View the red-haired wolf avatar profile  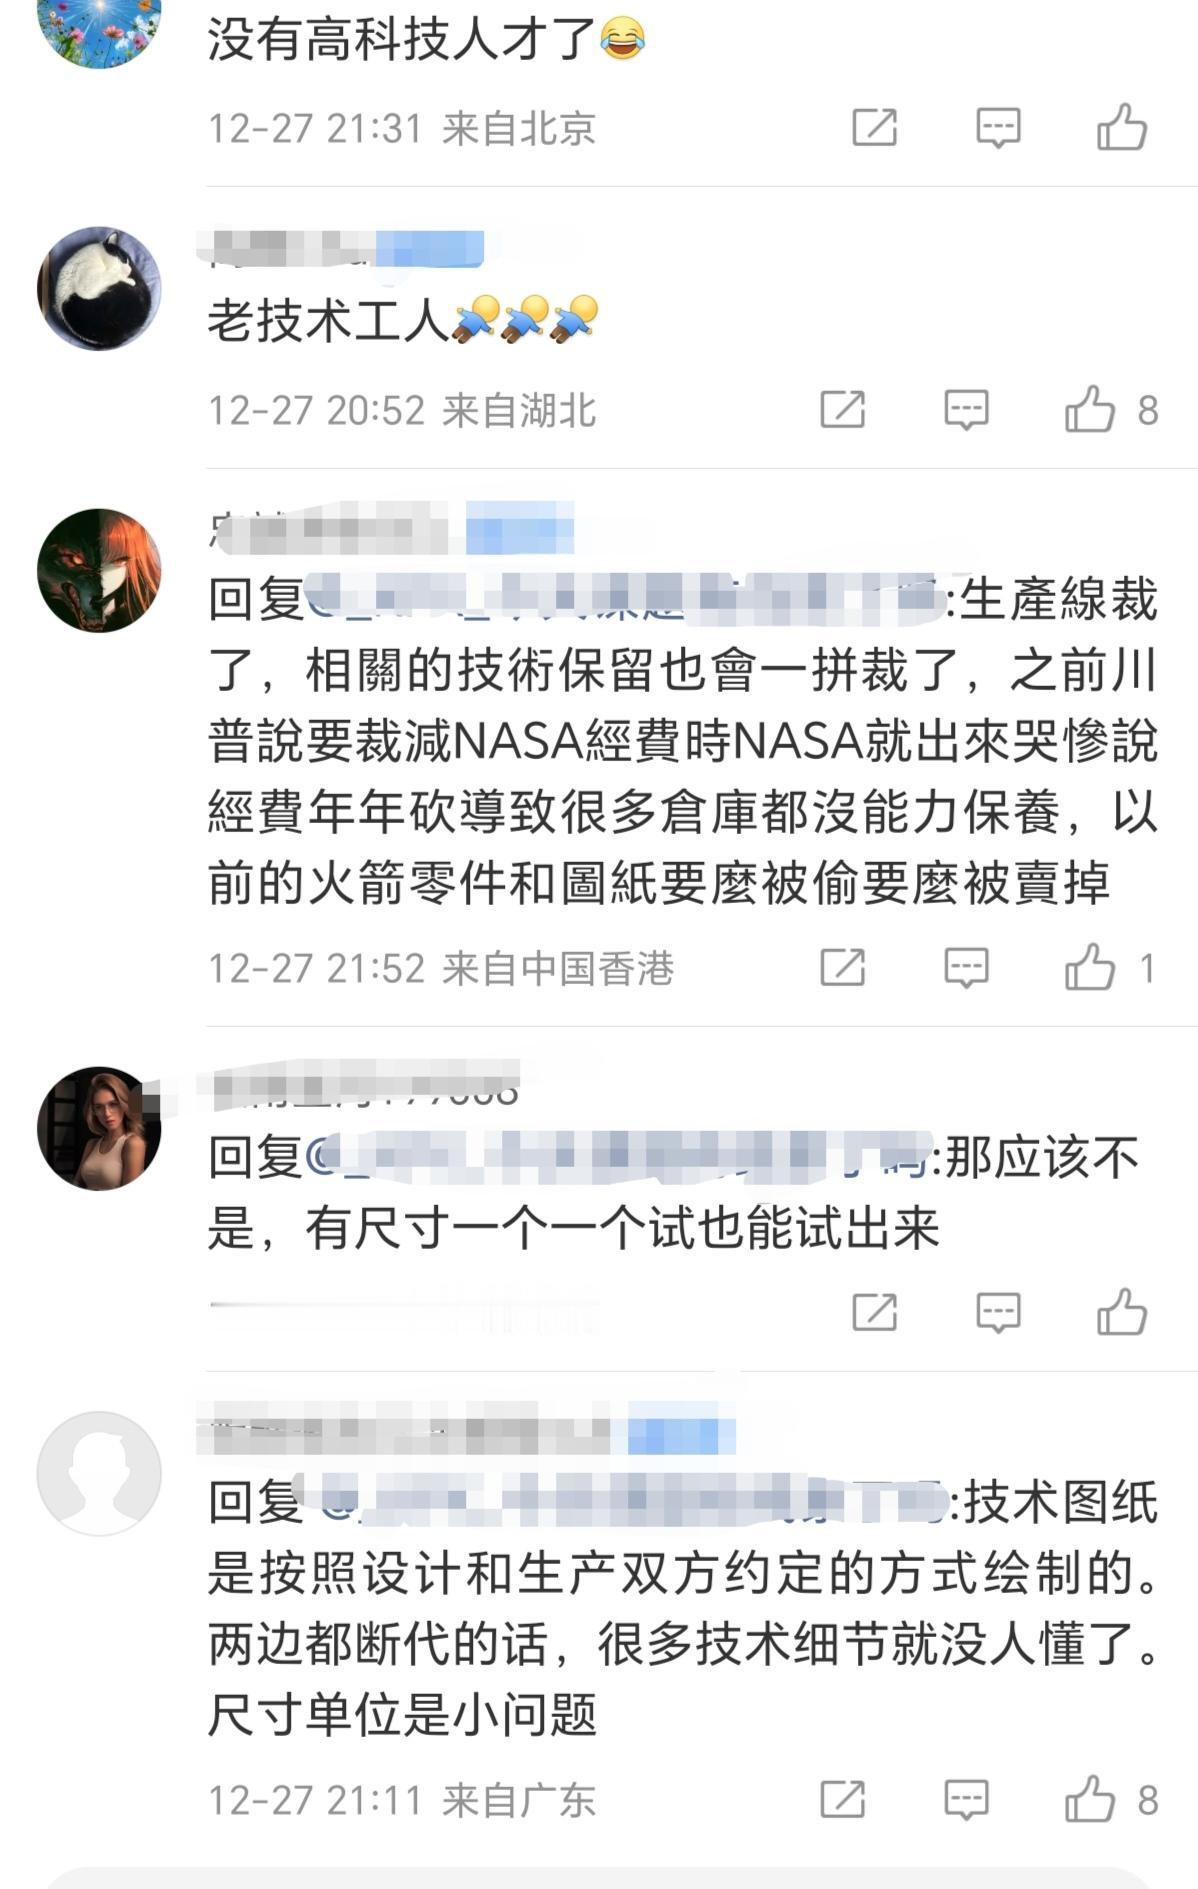pos(99,570)
